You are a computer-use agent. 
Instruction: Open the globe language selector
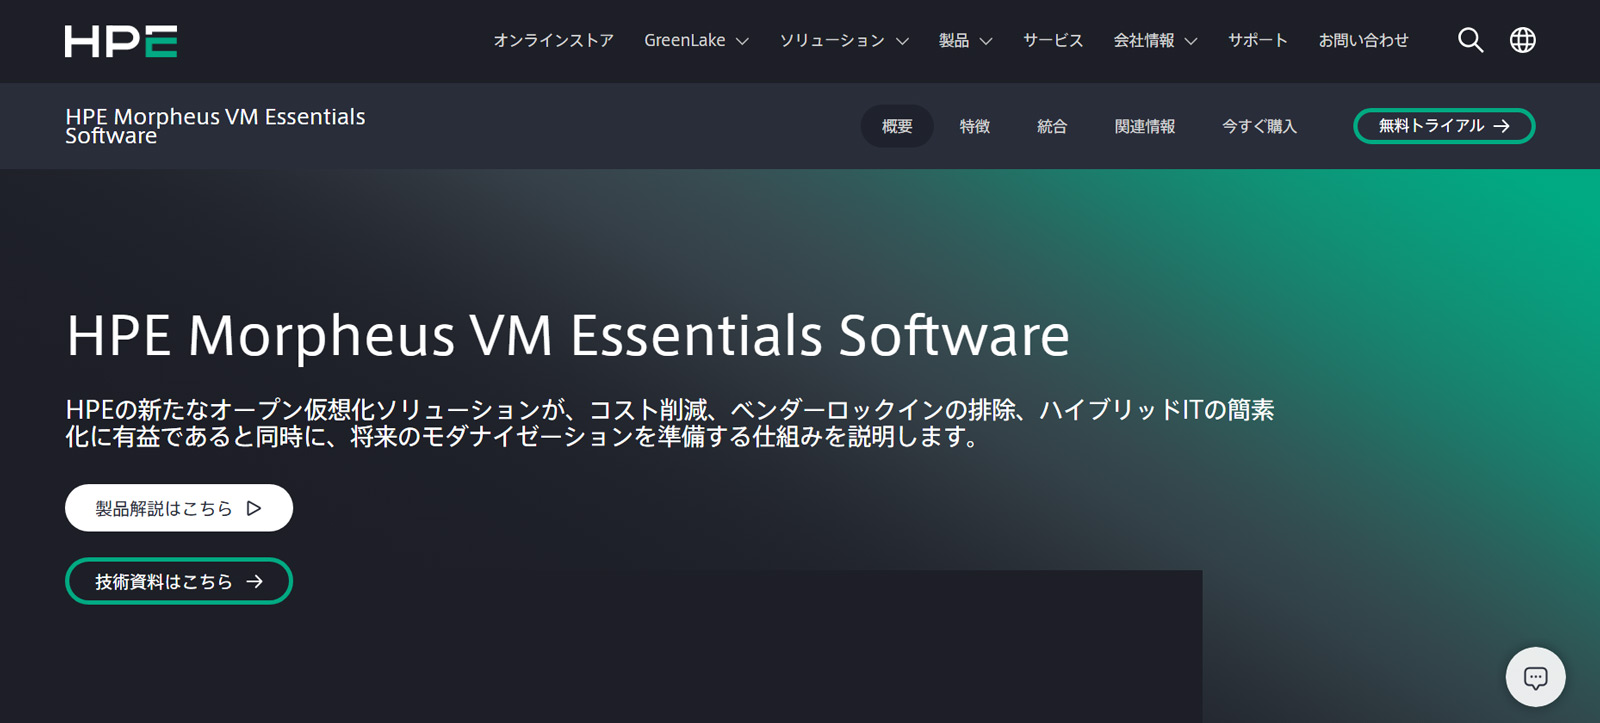(1523, 40)
